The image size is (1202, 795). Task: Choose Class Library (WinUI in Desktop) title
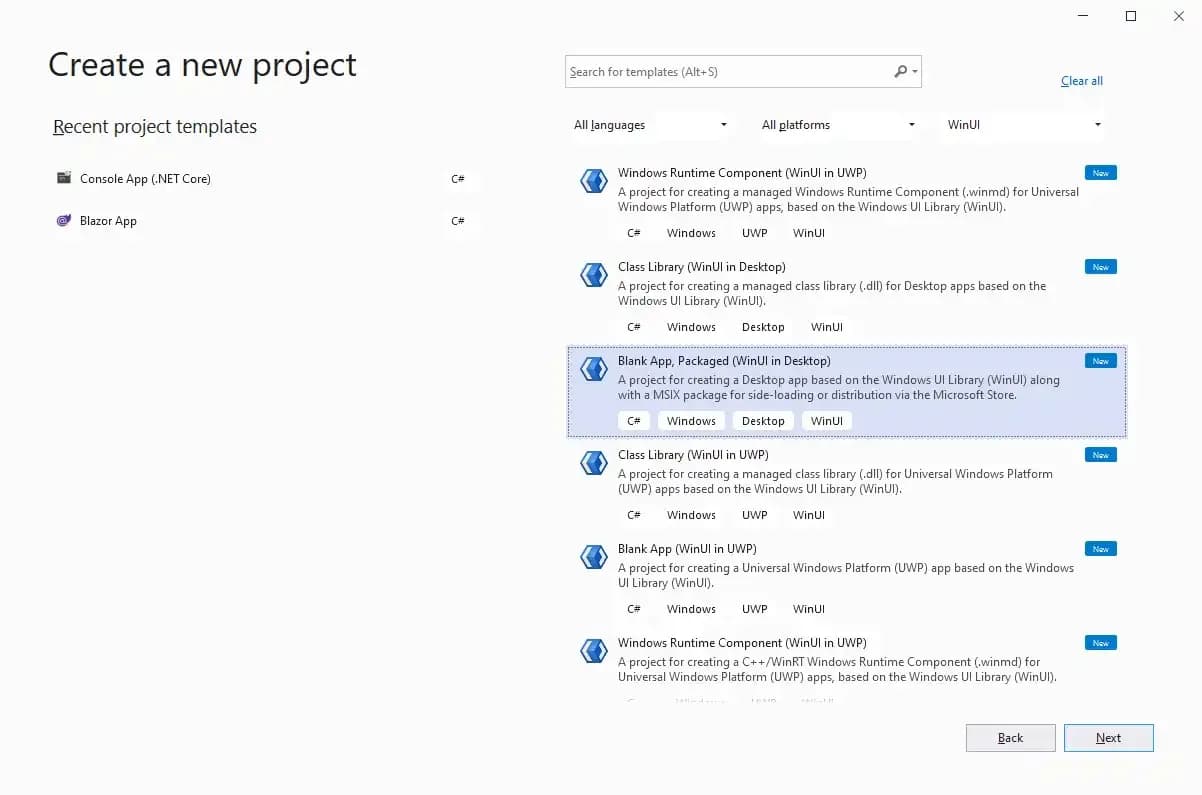coord(701,267)
